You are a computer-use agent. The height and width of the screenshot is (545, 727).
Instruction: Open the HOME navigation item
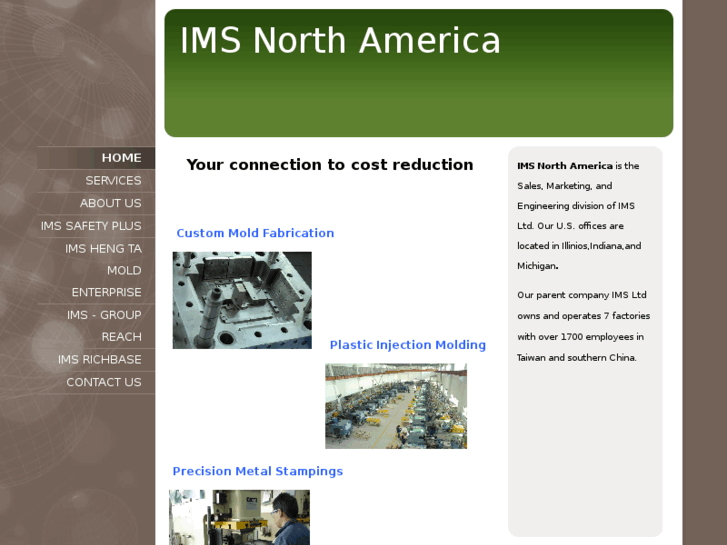click(x=96, y=158)
